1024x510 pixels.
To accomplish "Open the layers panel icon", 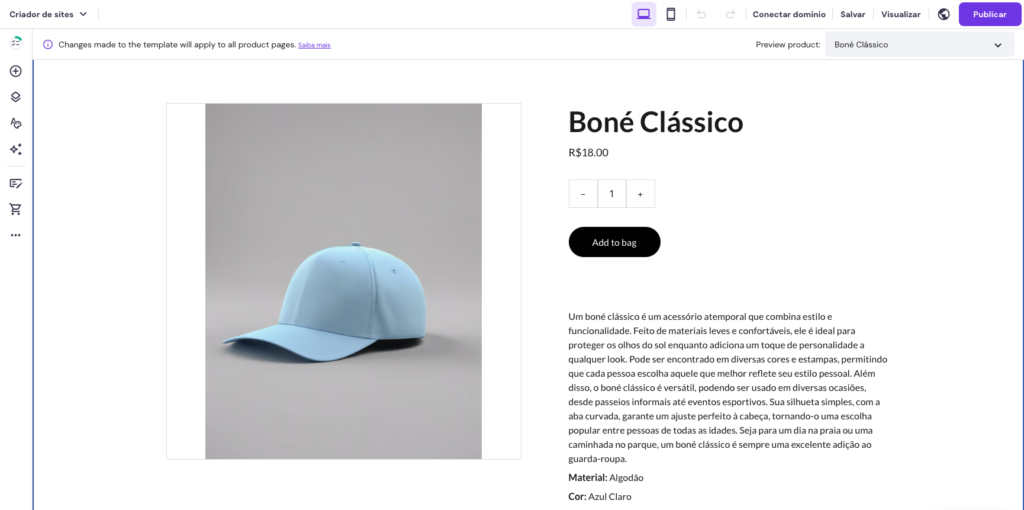I will pos(15,97).
